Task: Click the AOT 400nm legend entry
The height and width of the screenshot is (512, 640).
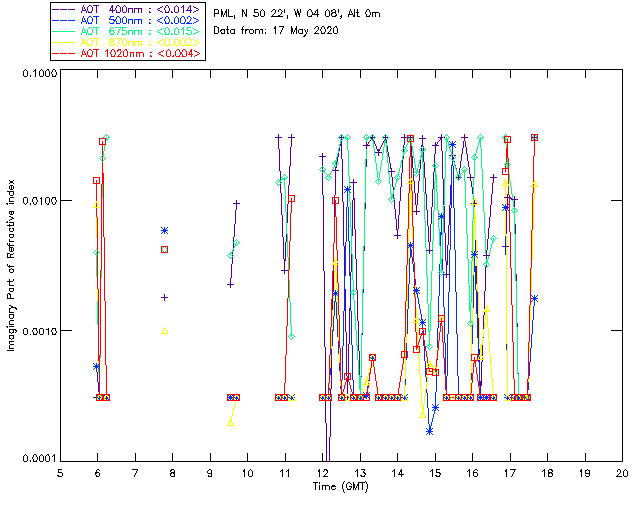Action: (127, 9)
